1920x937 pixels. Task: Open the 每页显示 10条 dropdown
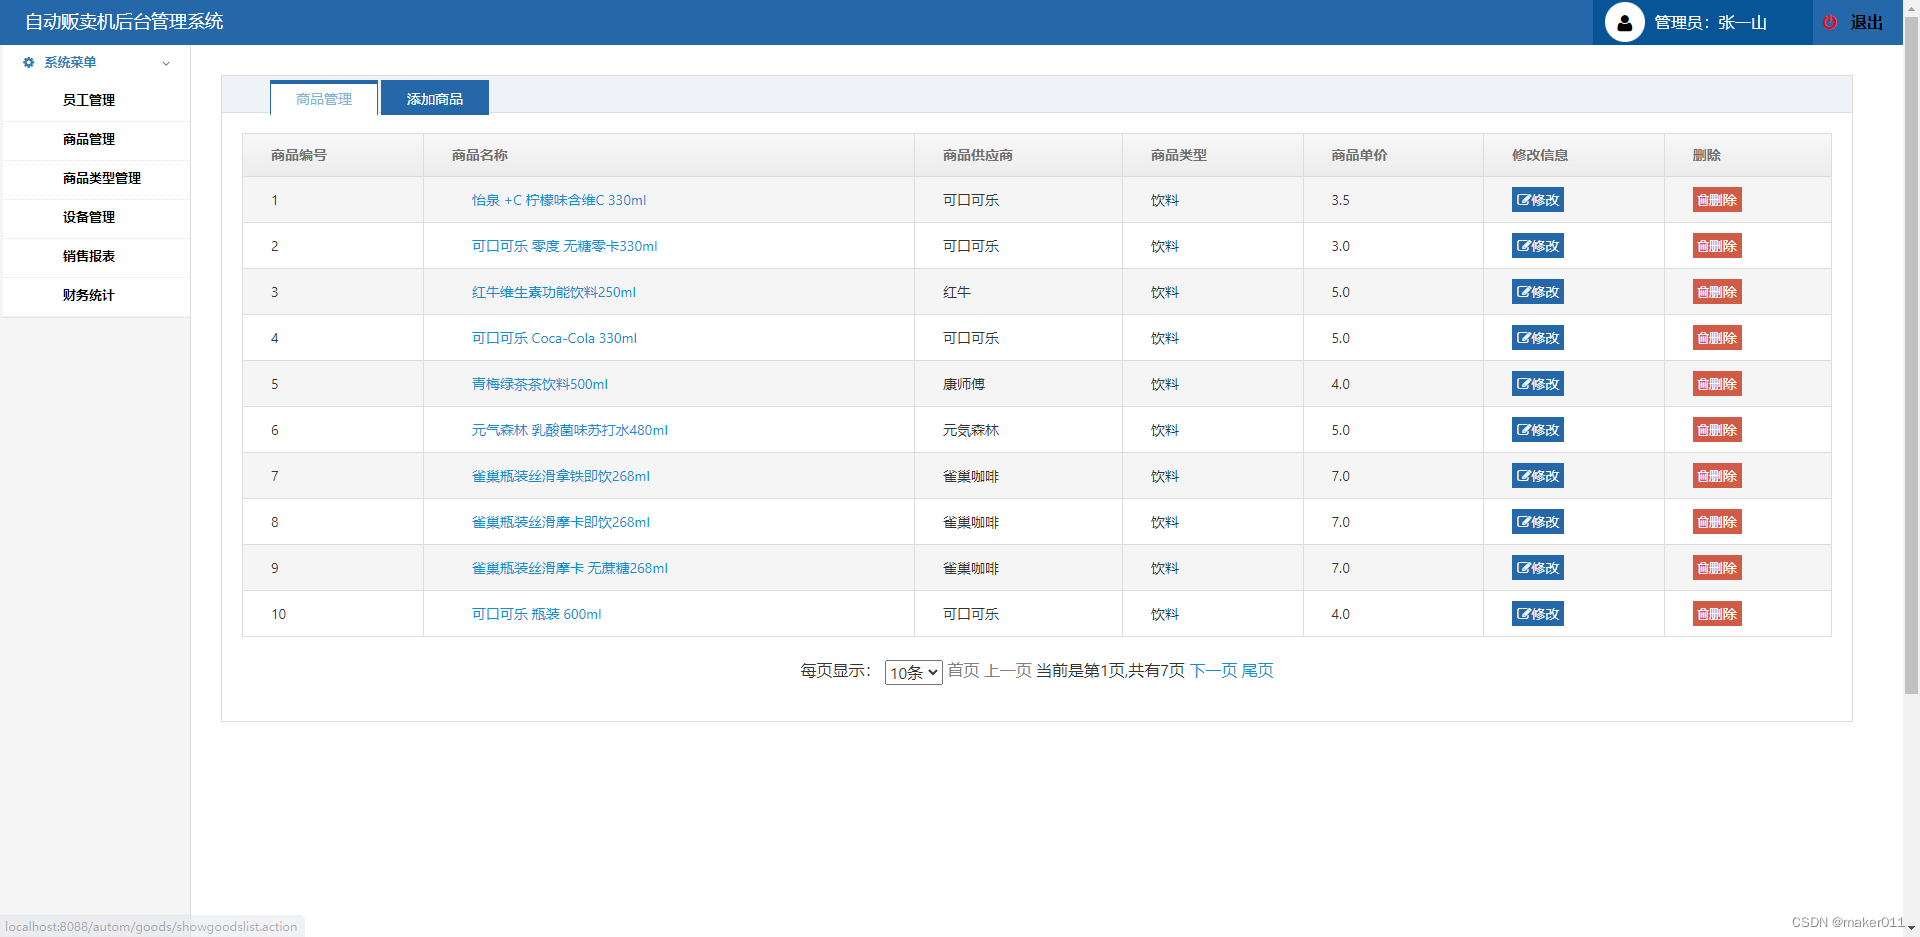pos(913,672)
